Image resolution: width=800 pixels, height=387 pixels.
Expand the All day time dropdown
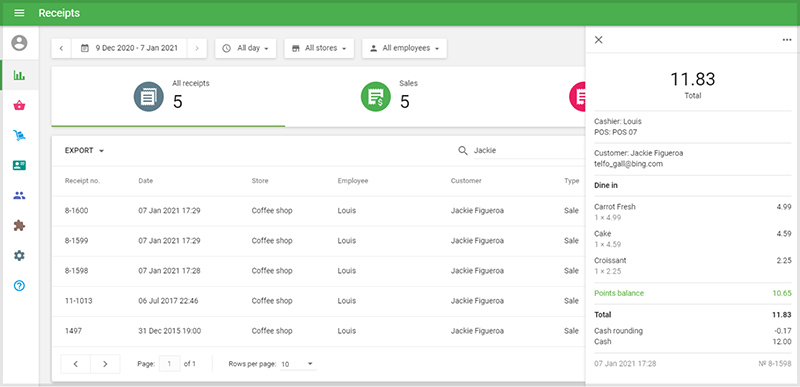click(245, 48)
